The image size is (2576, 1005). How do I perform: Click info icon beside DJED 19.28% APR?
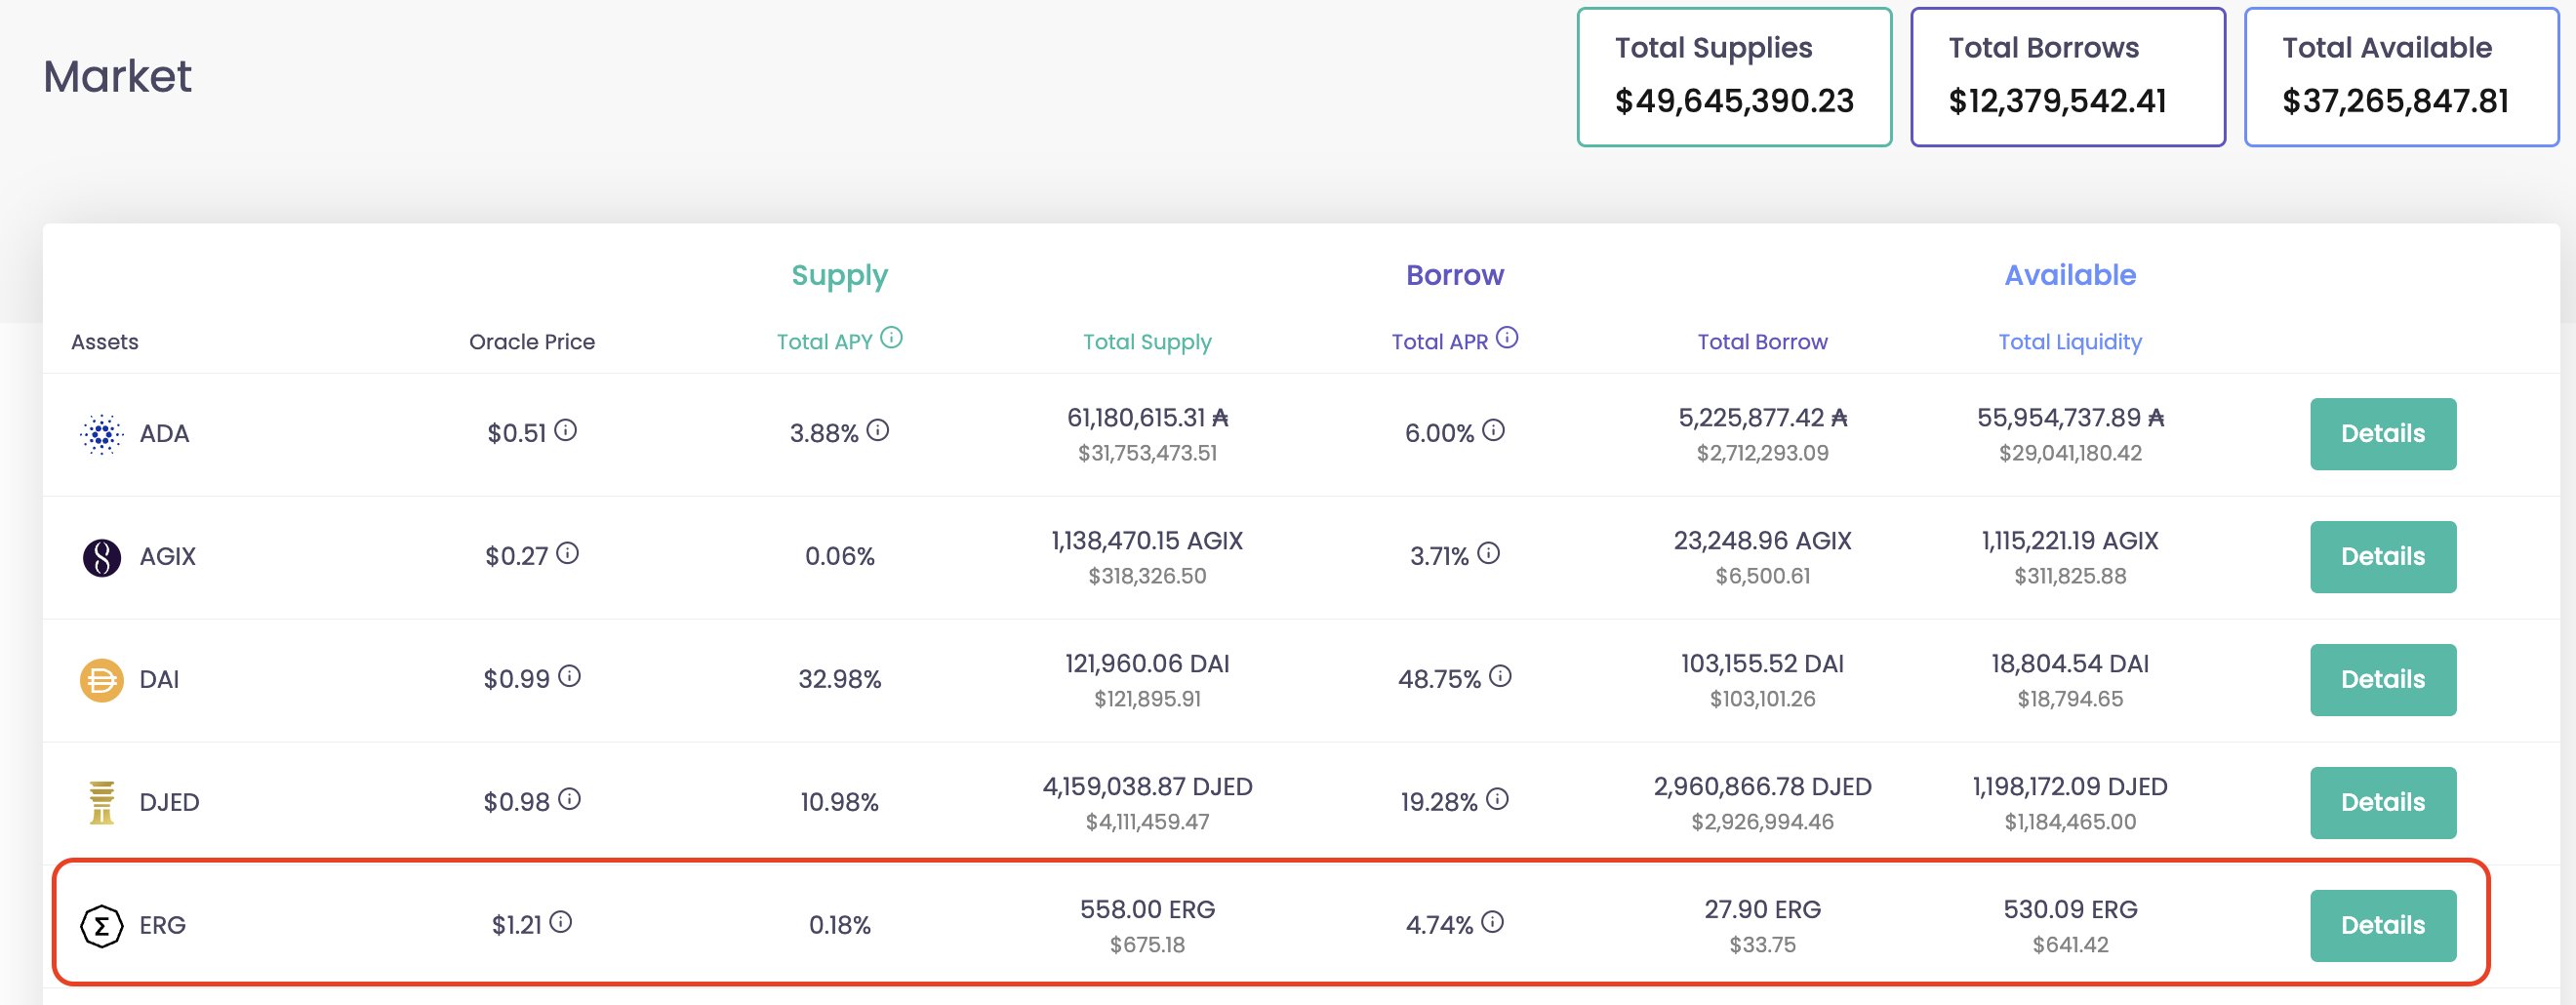coord(1497,800)
